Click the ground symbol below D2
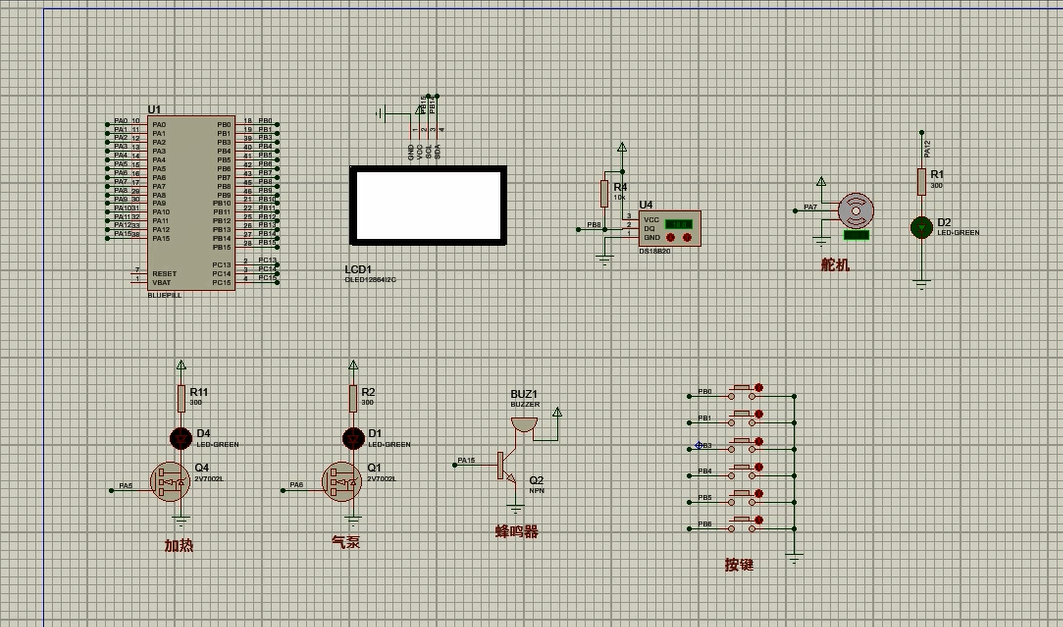 click(x=921, y=284)
